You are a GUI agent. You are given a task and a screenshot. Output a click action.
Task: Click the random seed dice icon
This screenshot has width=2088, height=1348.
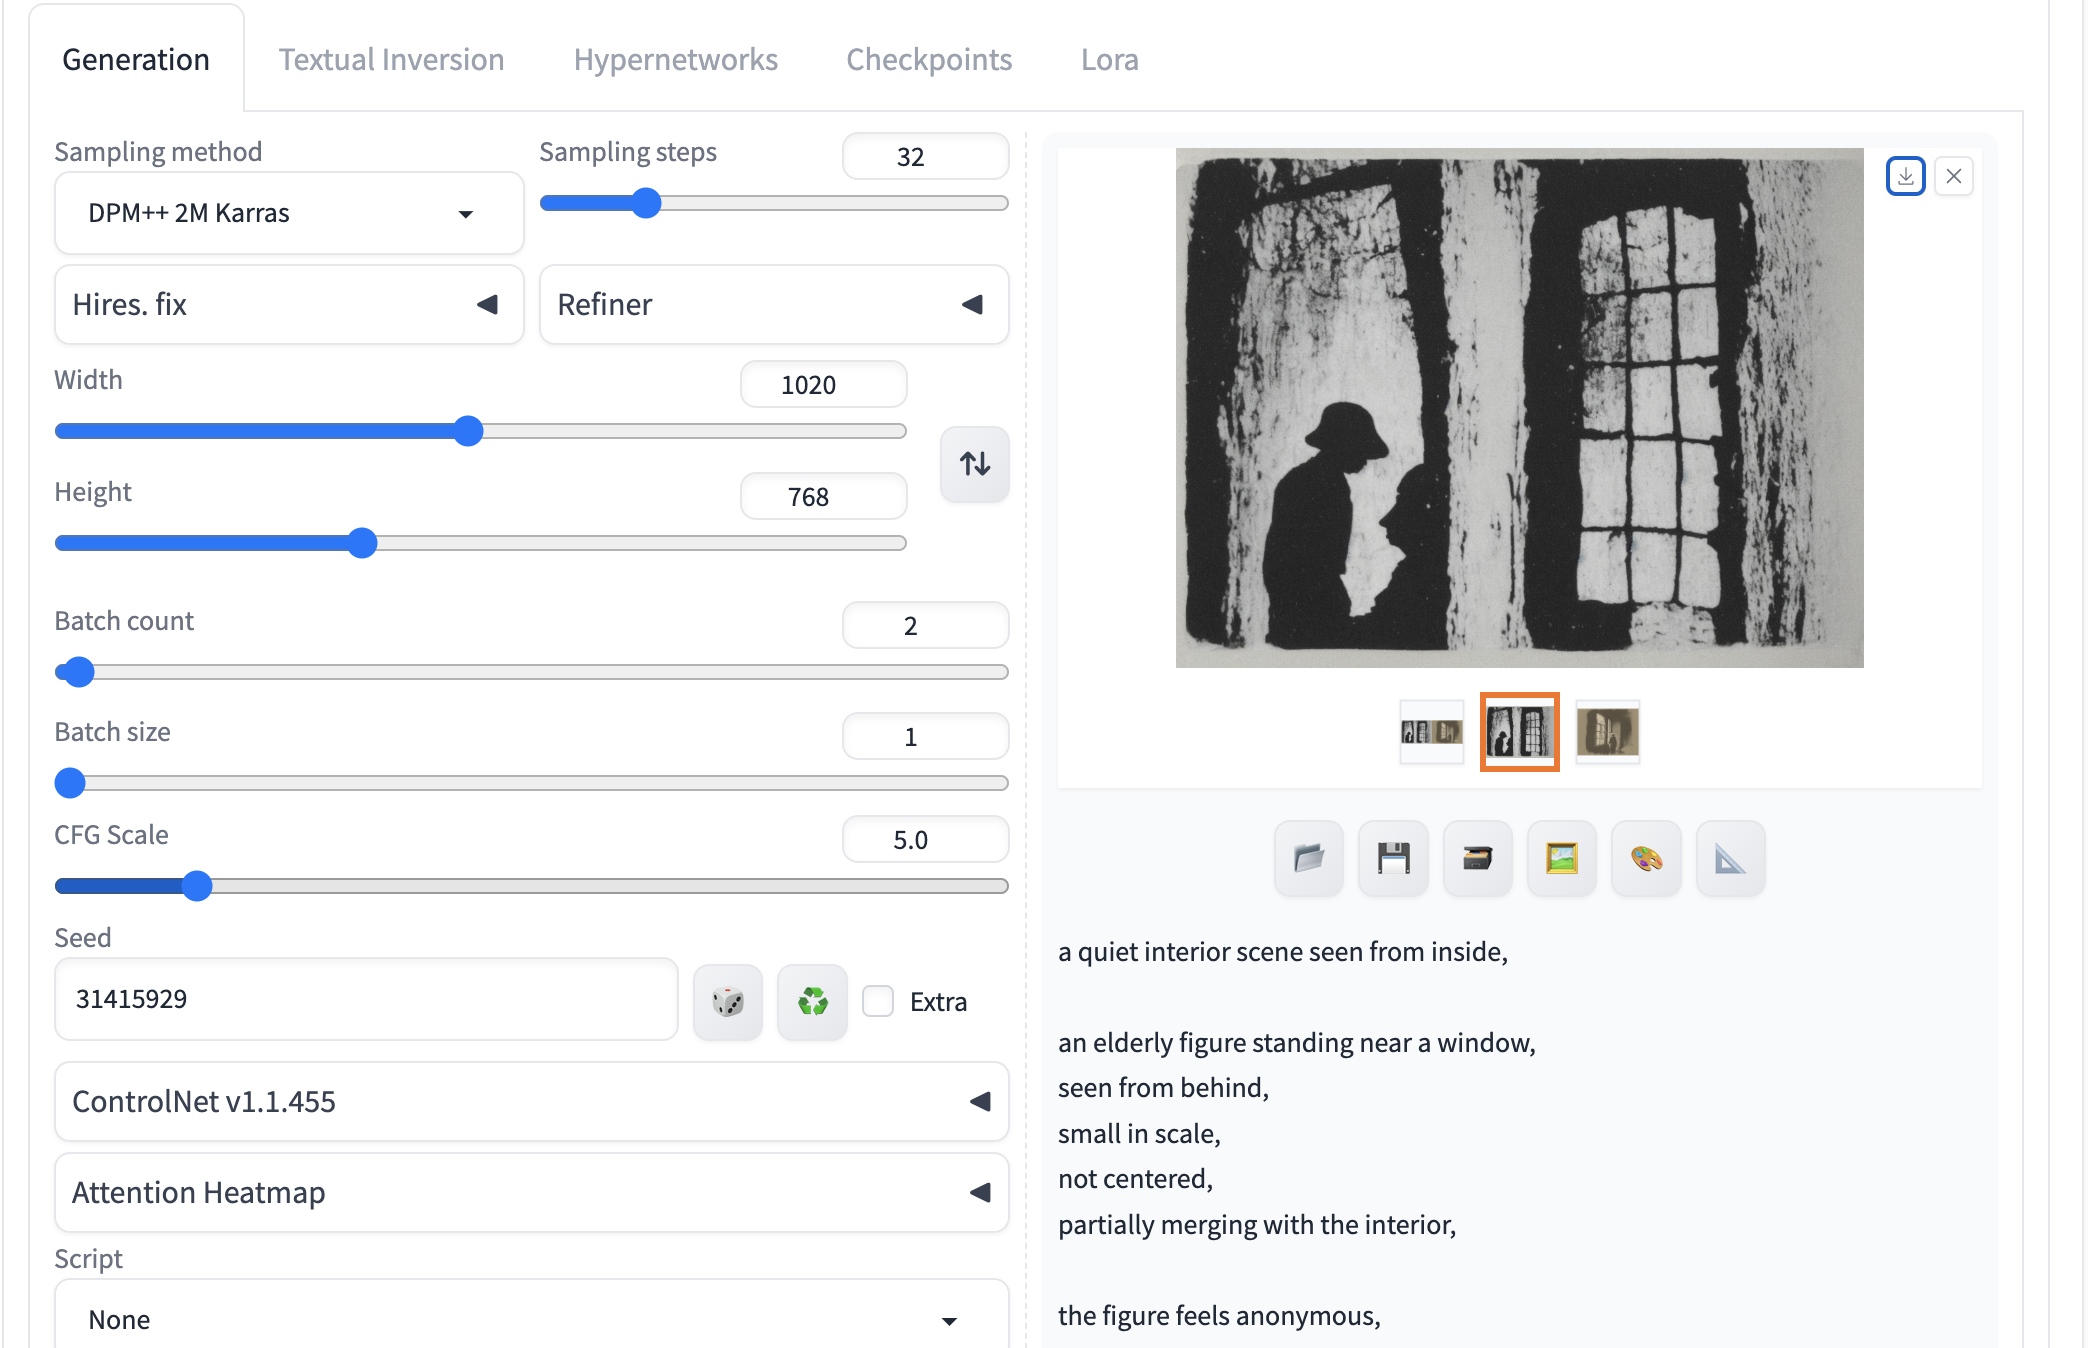[x=727, y=1001]
